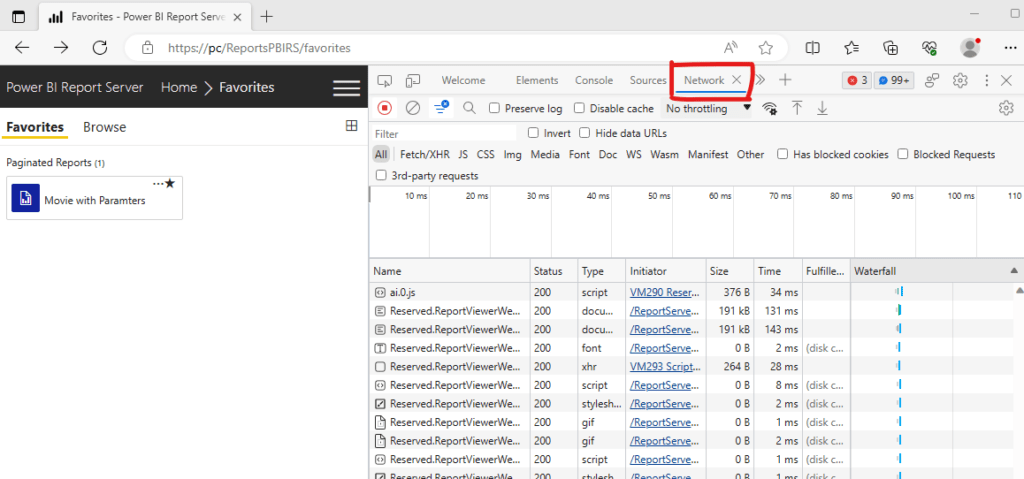The width and height of the screenshot is (1024, 479).
Task: Click the network Filter text field
Action: click(443, 133)
